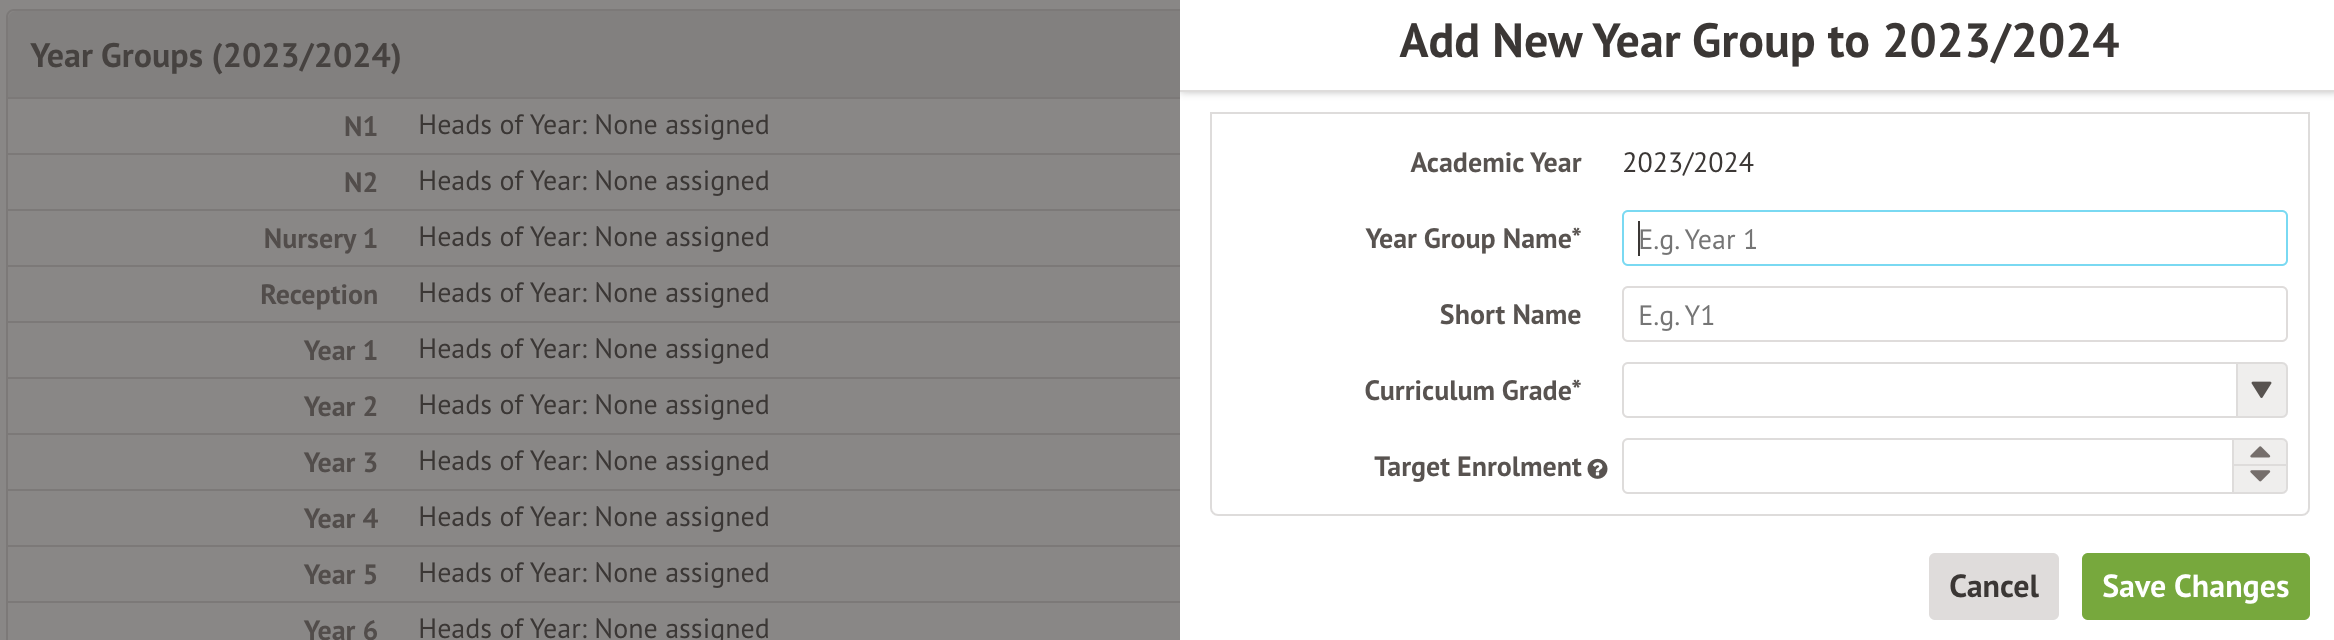Click the Short Name input field
This screenshot has width=2334, height=640.
1953,315
